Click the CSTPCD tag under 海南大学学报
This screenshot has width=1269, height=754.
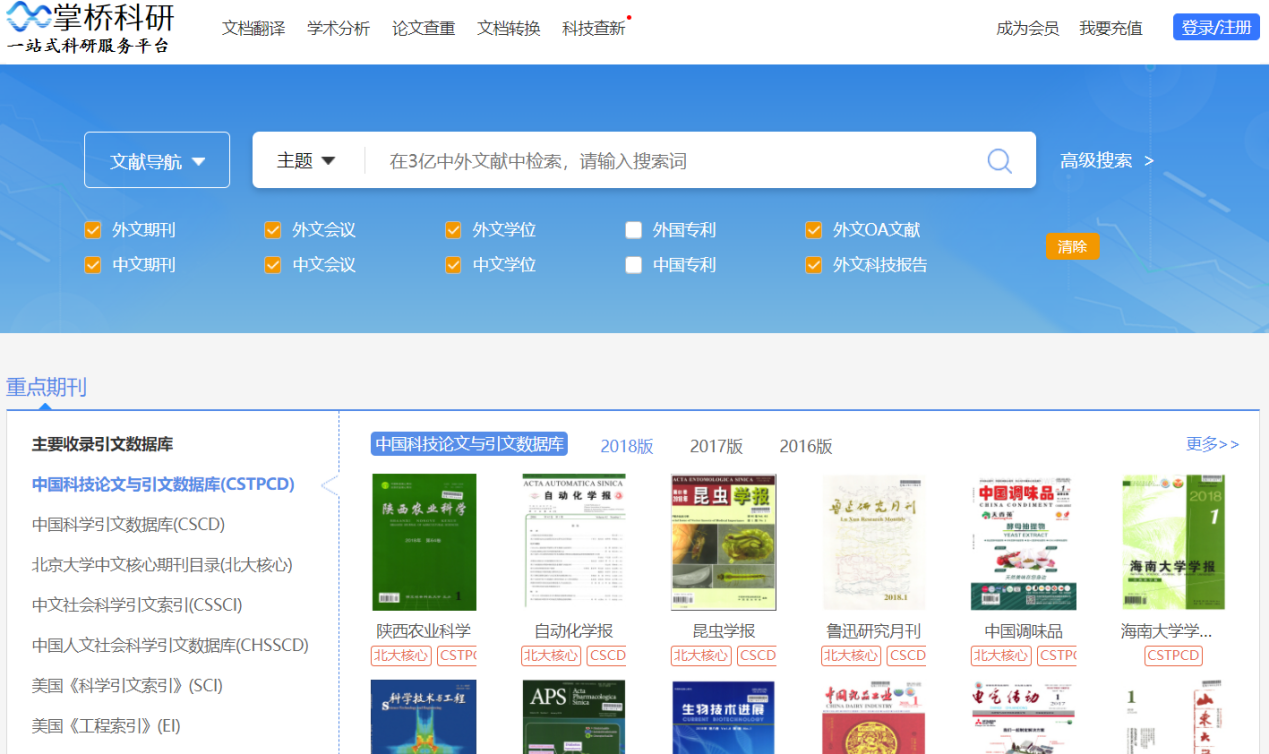point(1174,656)
